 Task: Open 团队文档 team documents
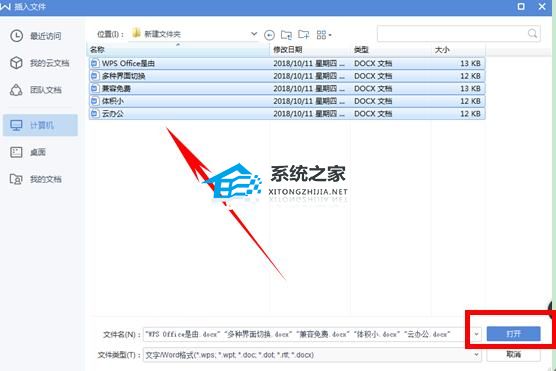[x=36, y=90]
